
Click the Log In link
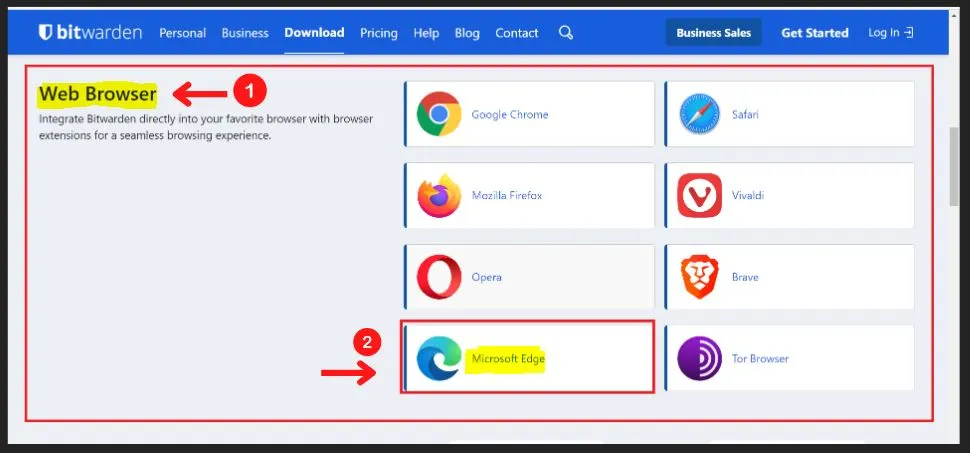(890, 32)
